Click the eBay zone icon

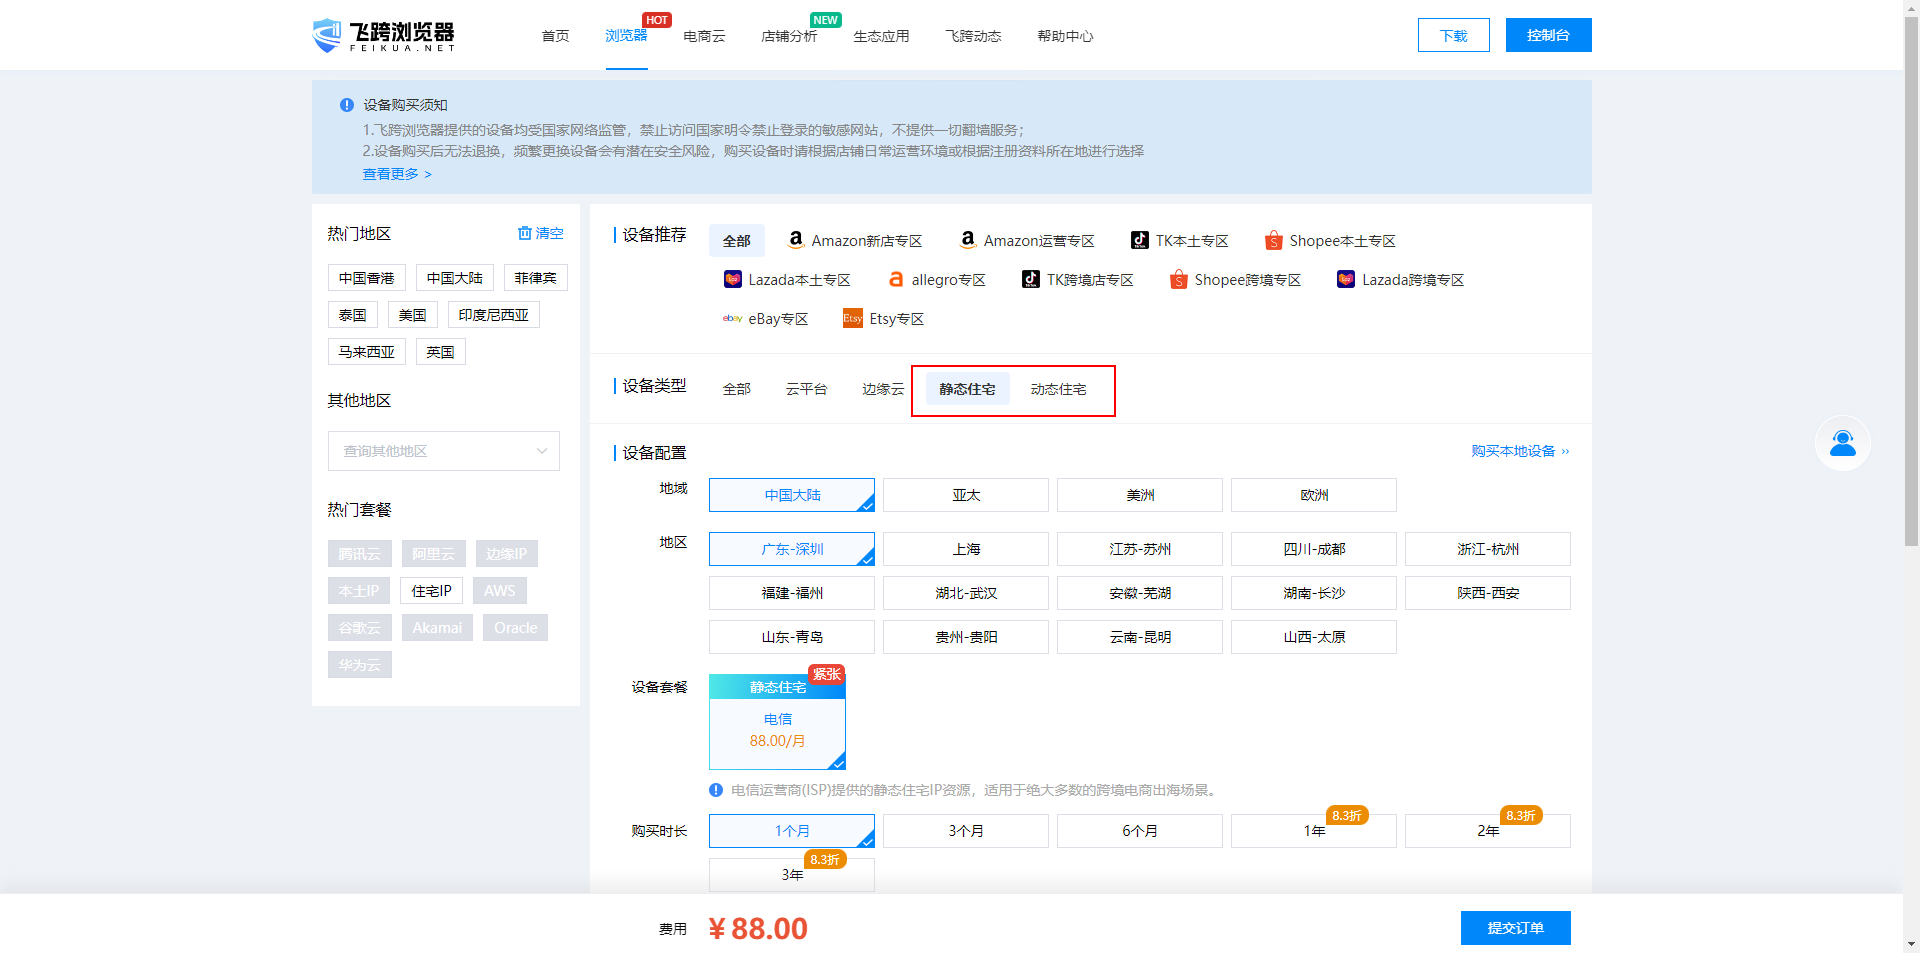732,318
